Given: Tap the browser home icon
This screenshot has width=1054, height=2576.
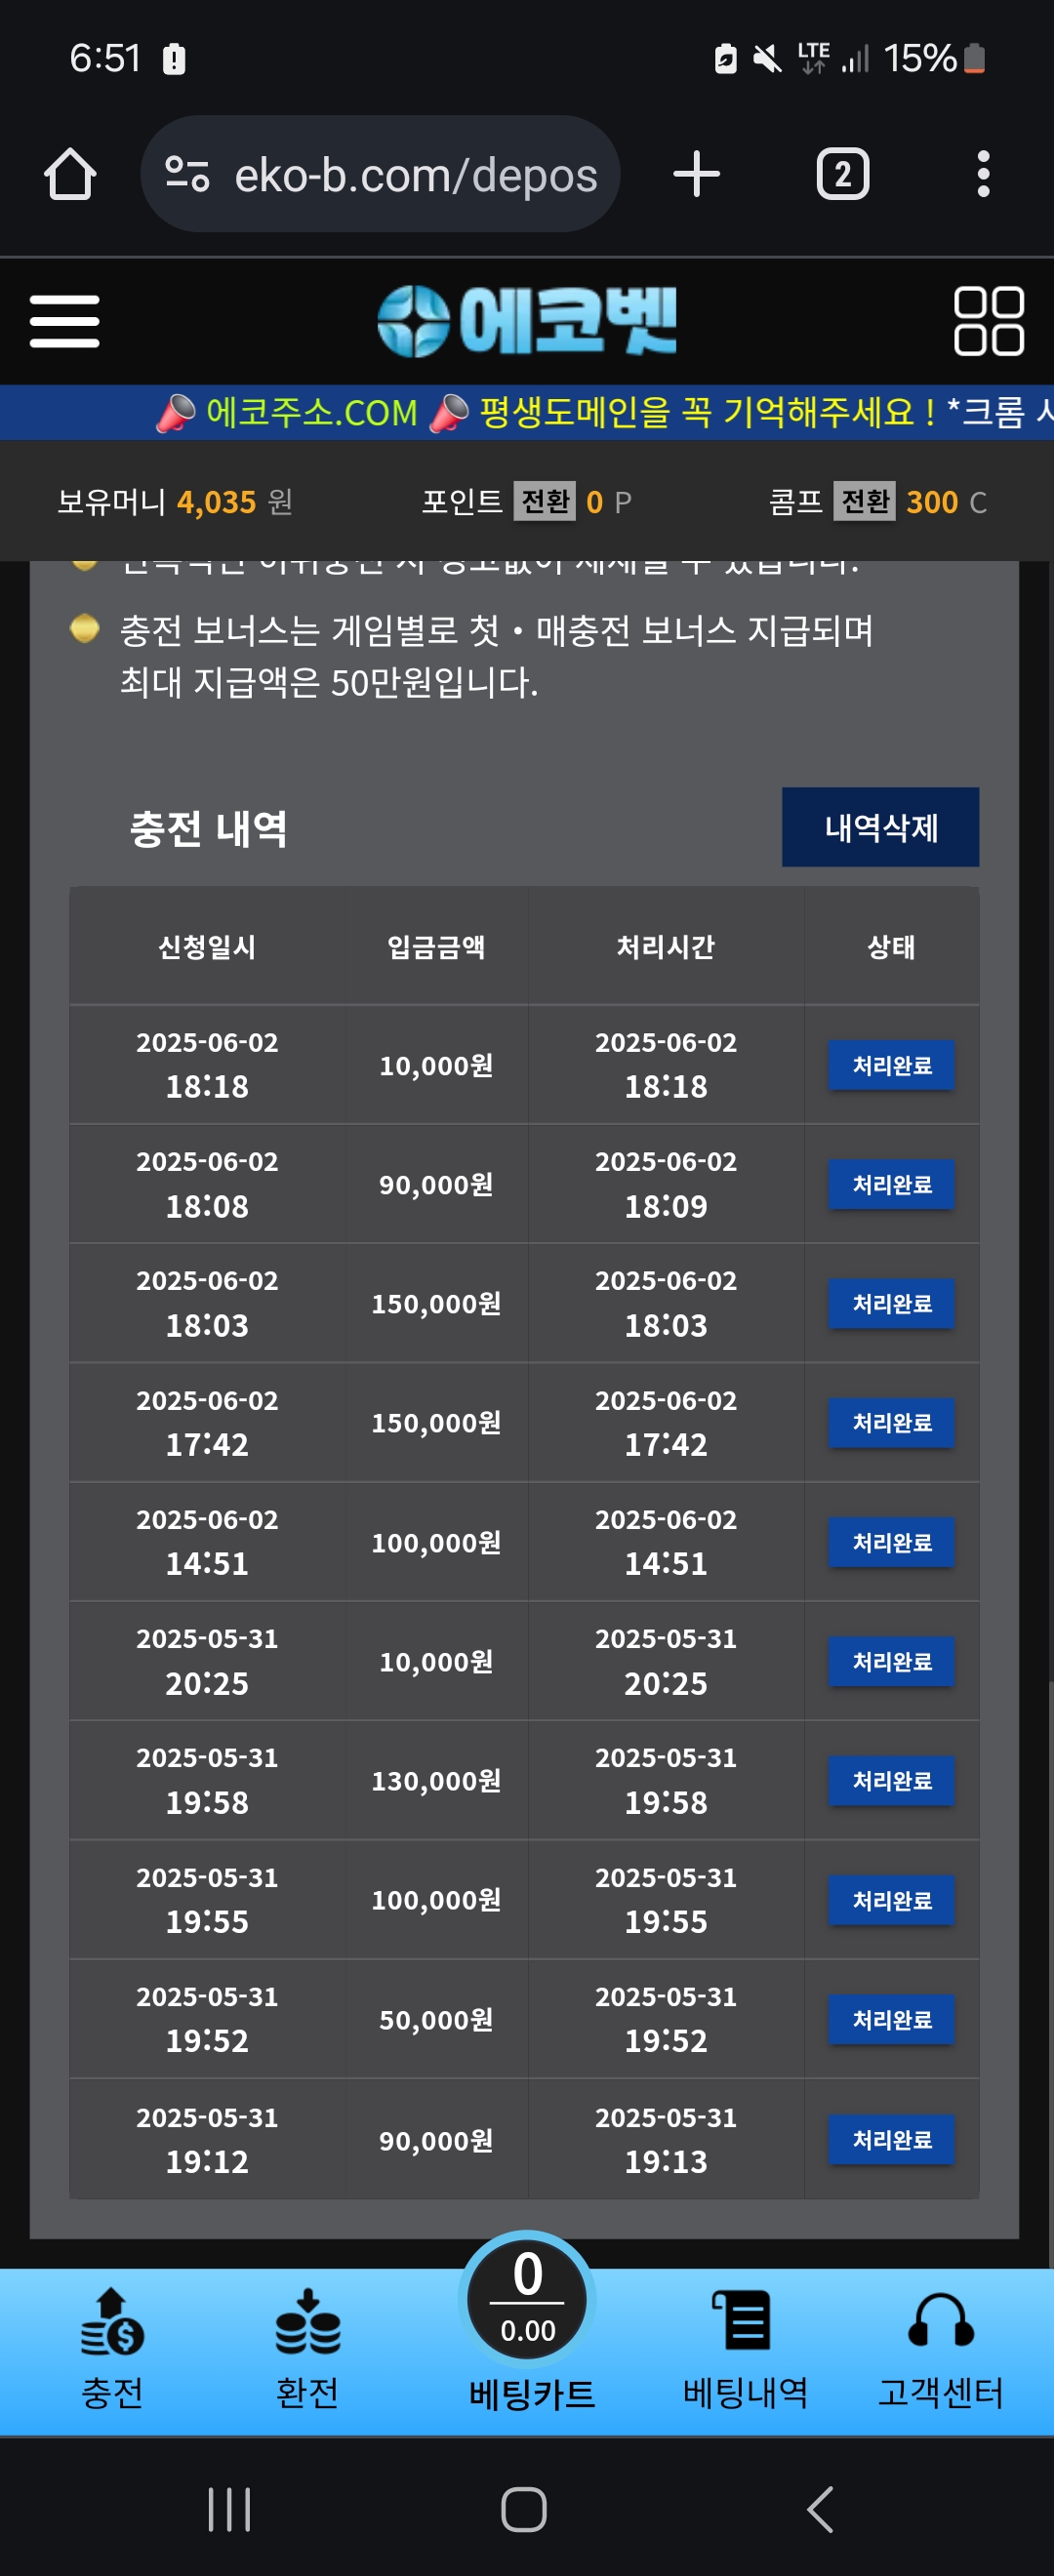Looking at the screenshot, I should [70, 174].
